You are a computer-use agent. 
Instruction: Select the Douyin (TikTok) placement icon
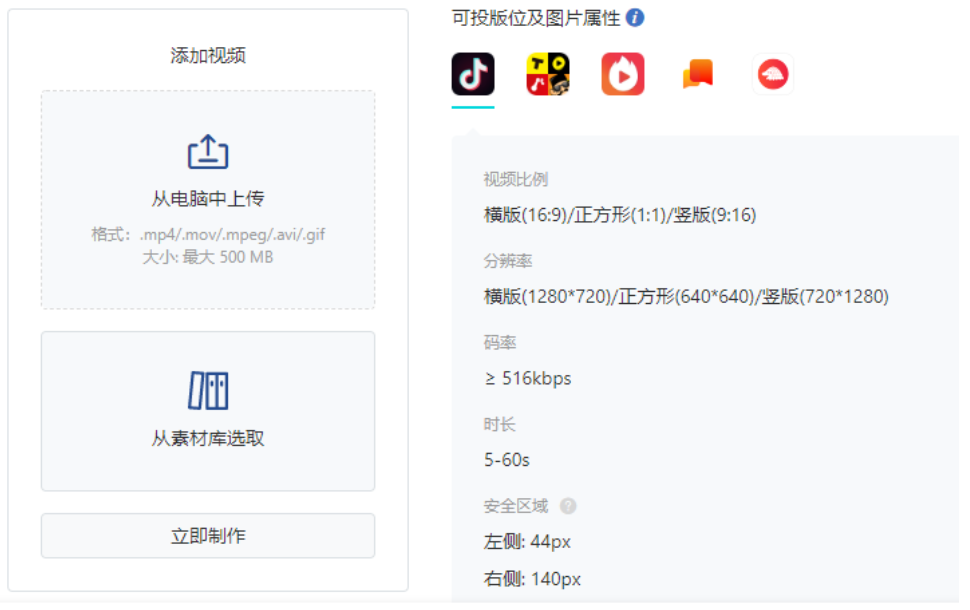473,74
